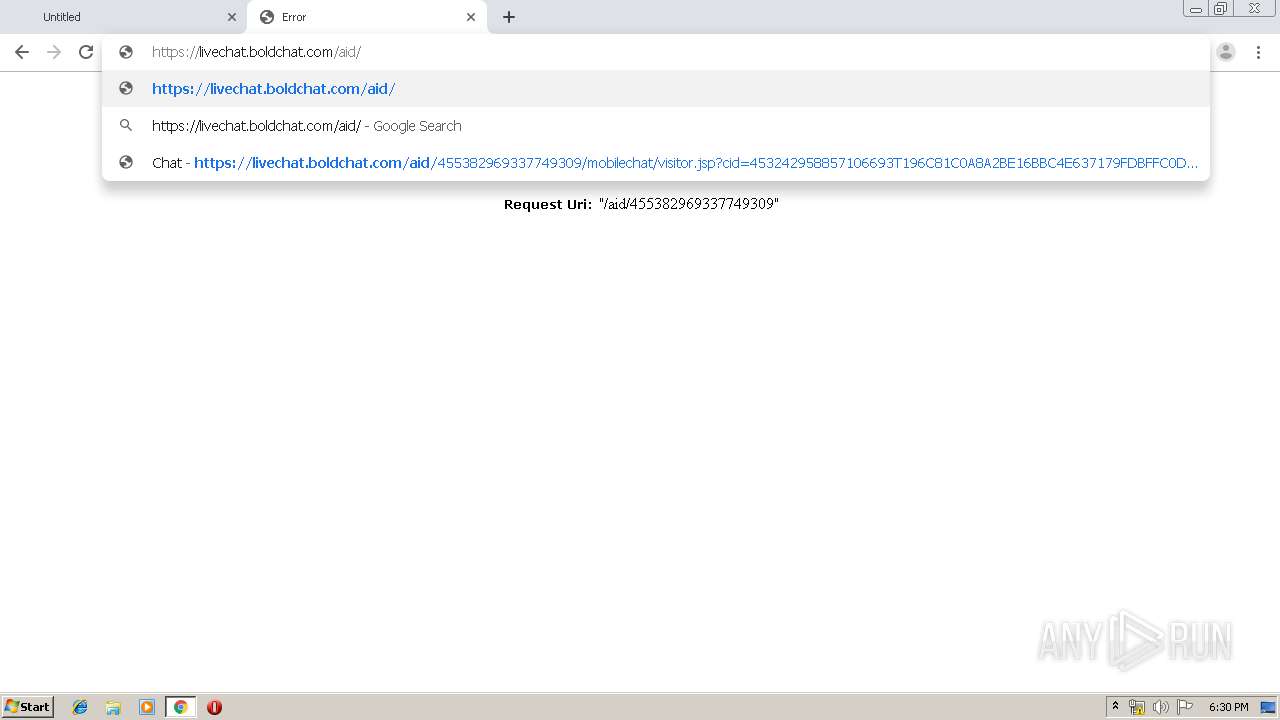
Task: Click the globe icon in the address bar
Action: coord(126,52)
